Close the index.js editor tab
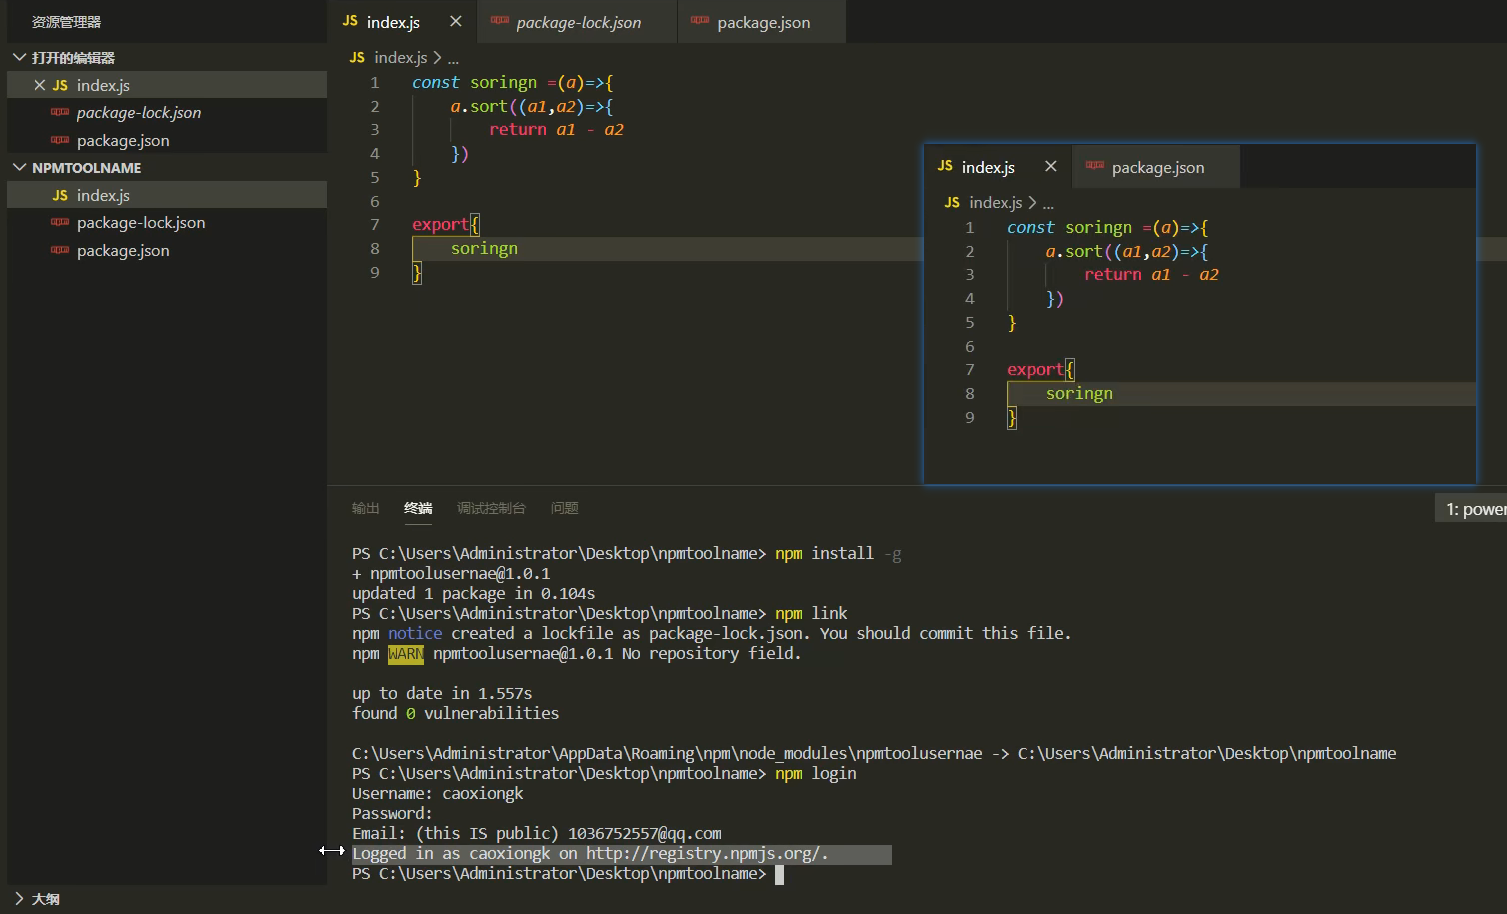 point(456,21)
